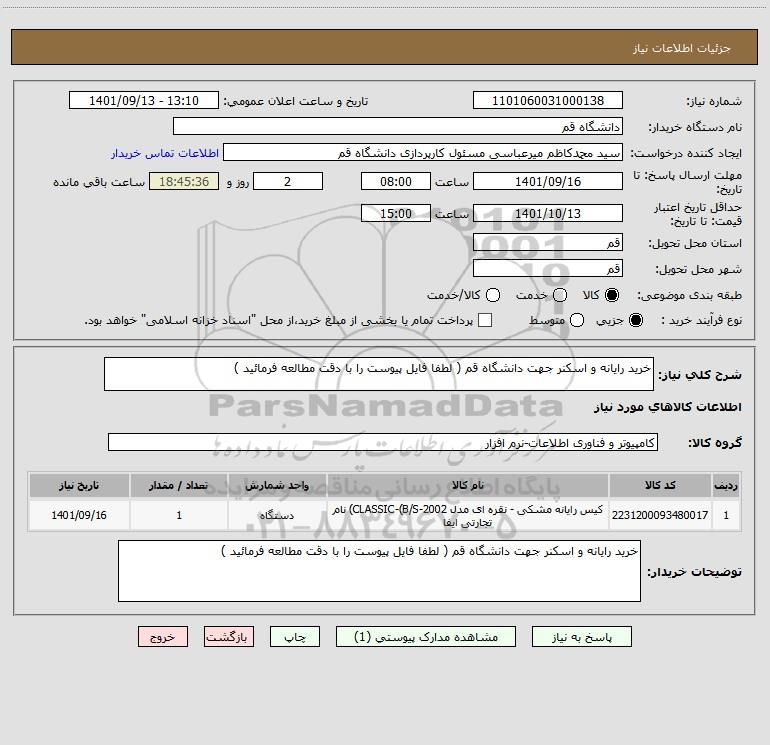Screen dimensions: 770x745
Task: Open مشاهده مدارک پیوستی (1) button
Action: point(426,637)
